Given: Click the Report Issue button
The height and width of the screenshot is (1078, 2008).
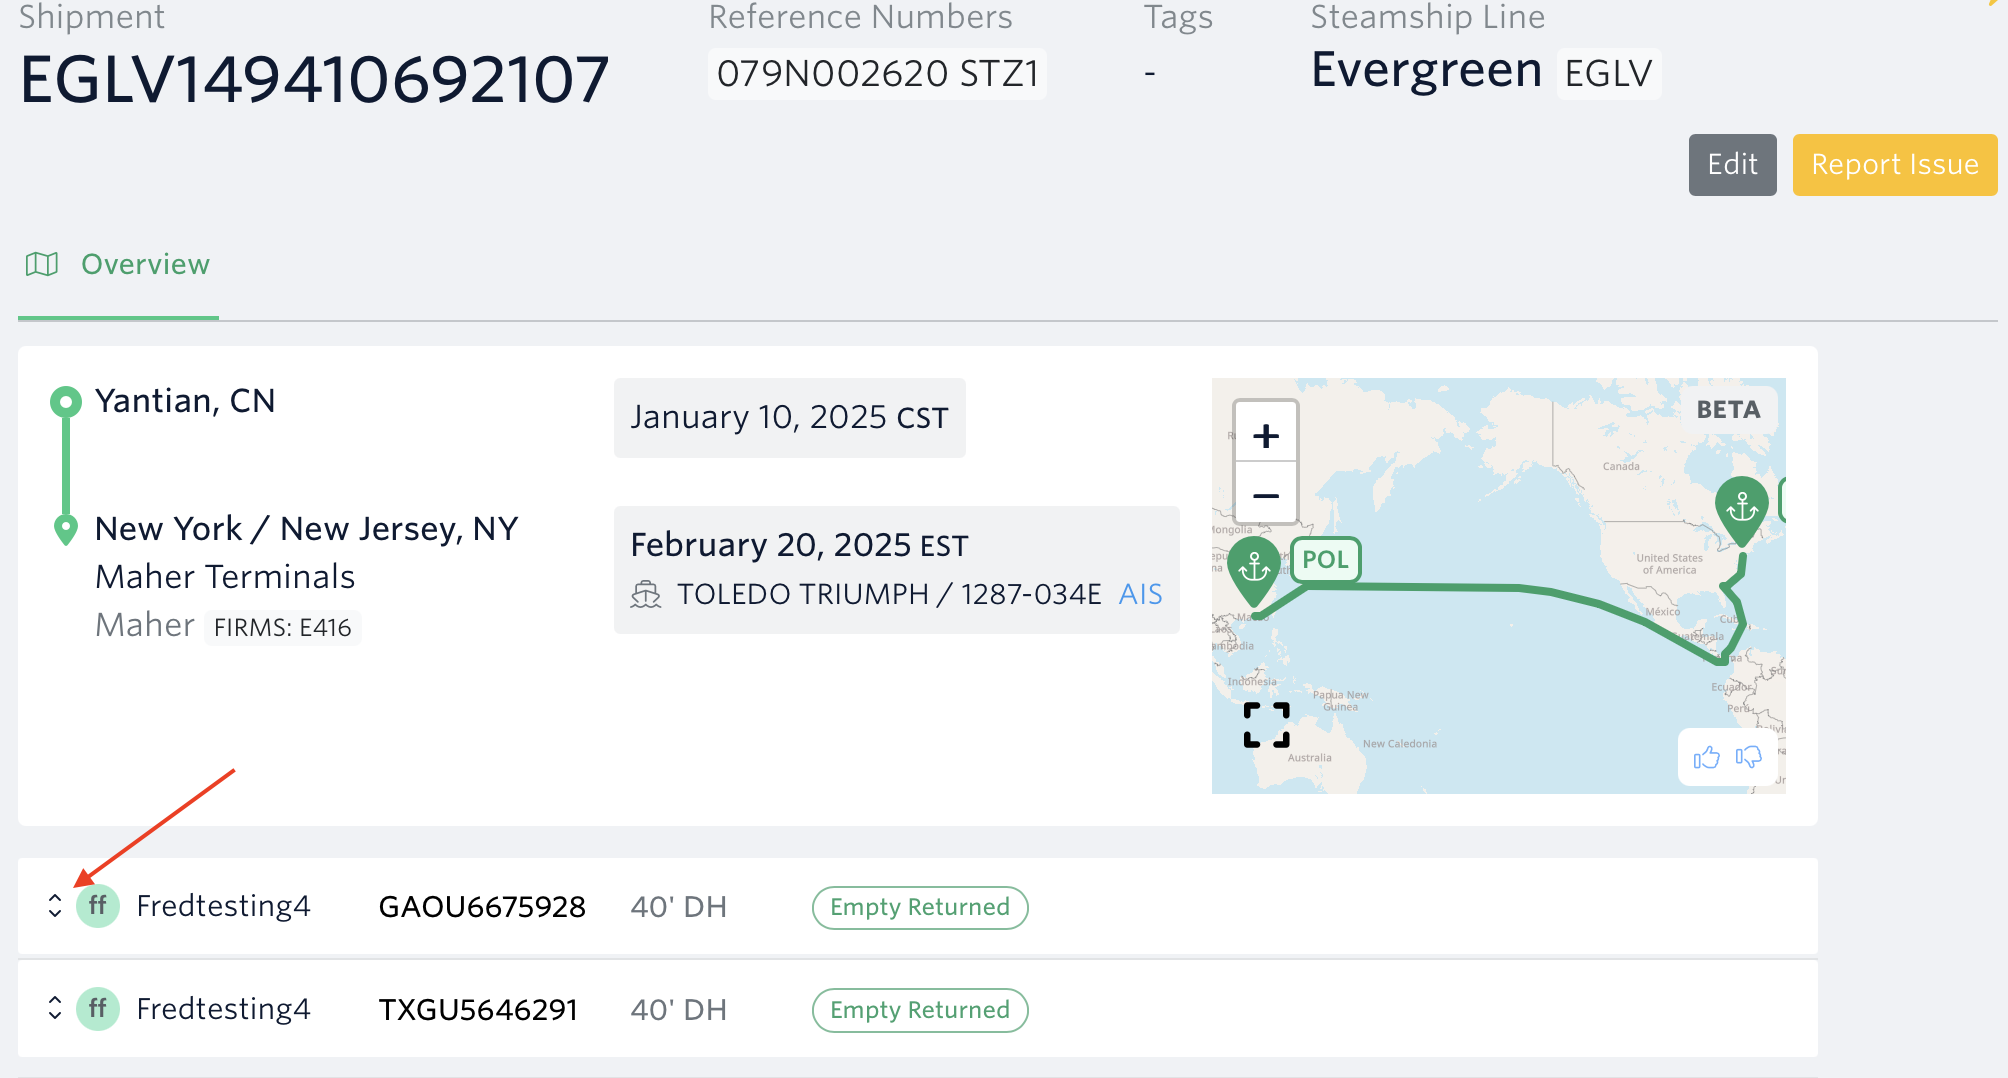Looking at the screenshot, I should pos(1894,165).
